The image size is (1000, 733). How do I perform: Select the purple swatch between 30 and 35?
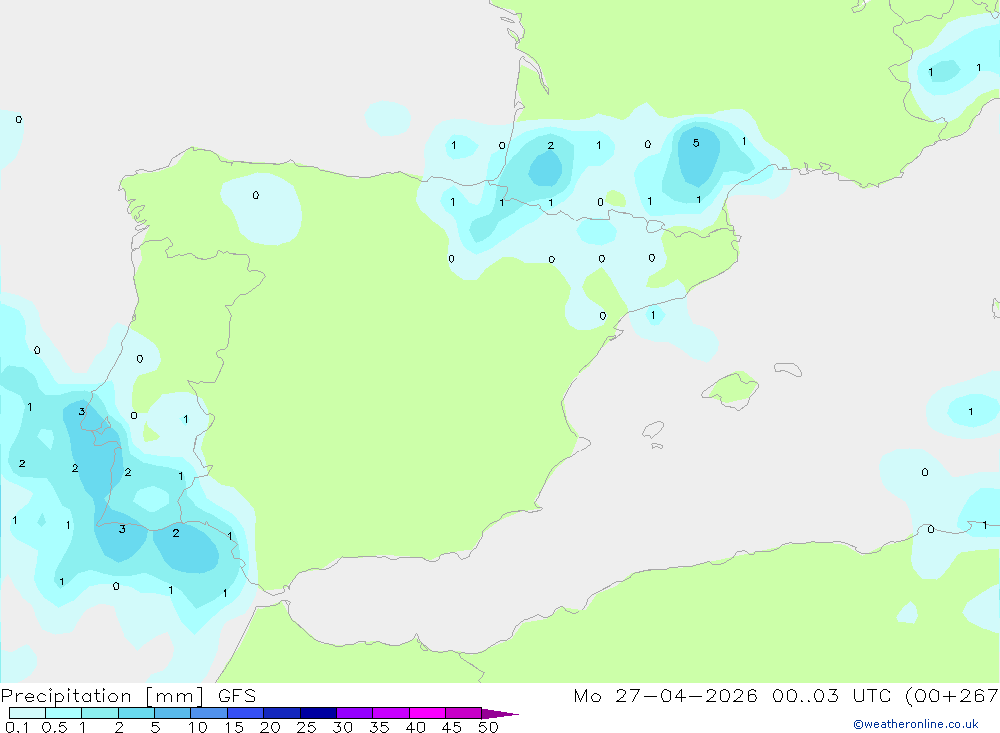(x=354, y=713)
